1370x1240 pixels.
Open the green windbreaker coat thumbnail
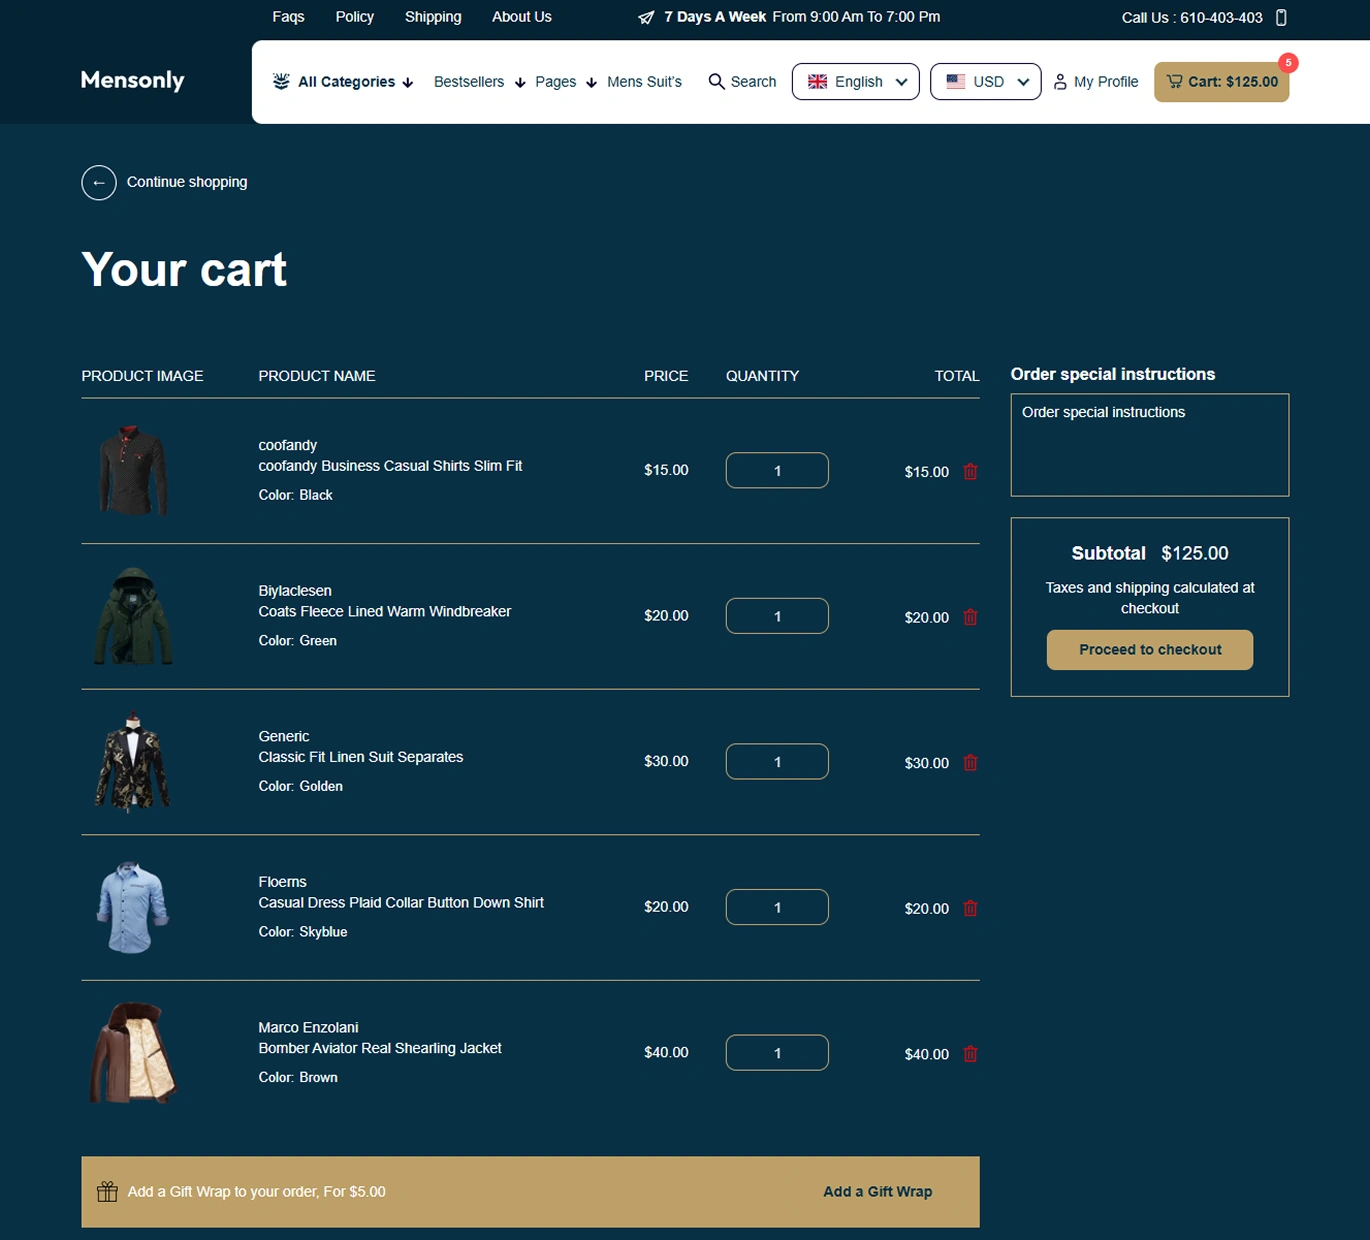point(133,616)
